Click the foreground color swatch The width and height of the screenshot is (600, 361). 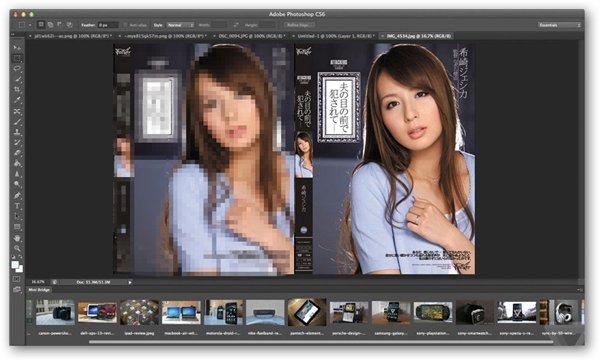click(15, 265)
